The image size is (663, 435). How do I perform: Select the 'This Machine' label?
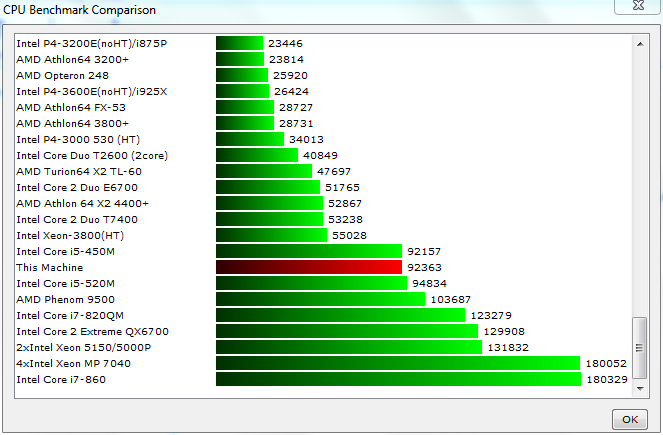[49, 268]
